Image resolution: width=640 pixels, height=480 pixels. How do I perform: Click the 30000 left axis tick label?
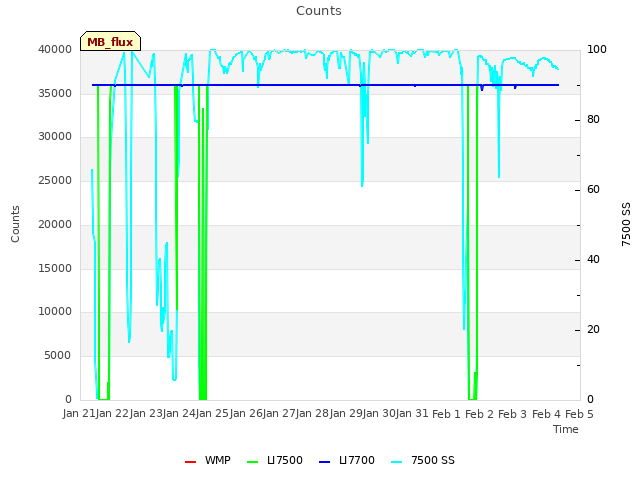[x=55, y=136]
